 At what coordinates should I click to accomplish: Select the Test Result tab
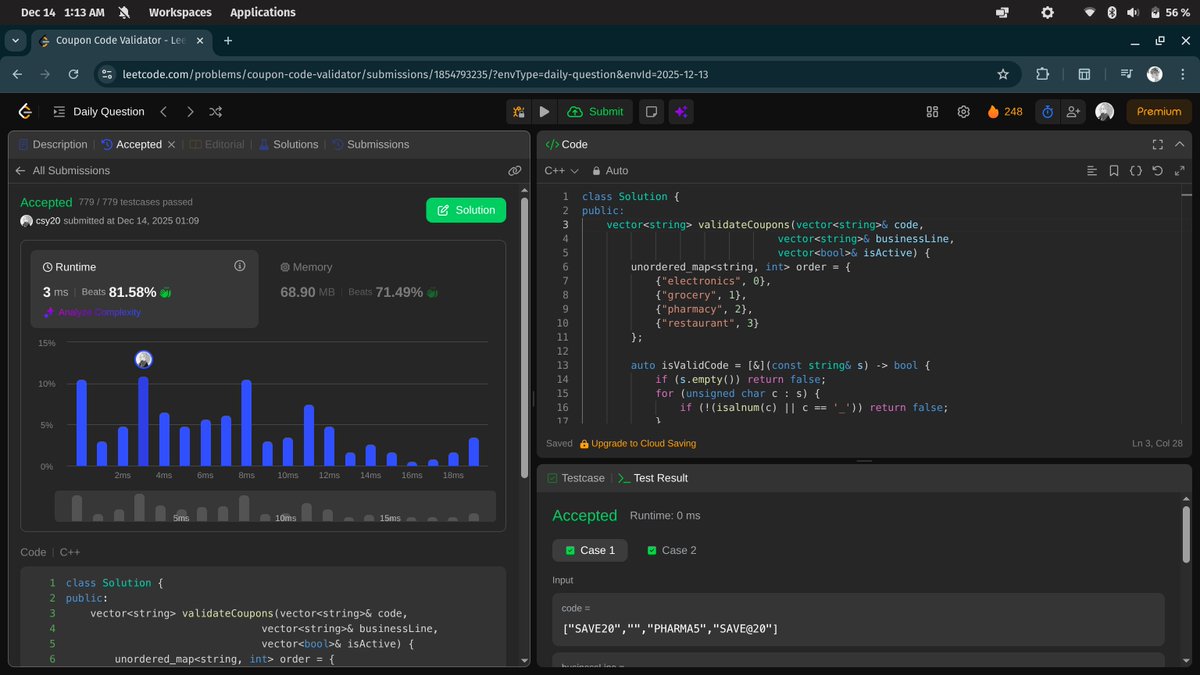pyautogui.click(x=653, y=478)
